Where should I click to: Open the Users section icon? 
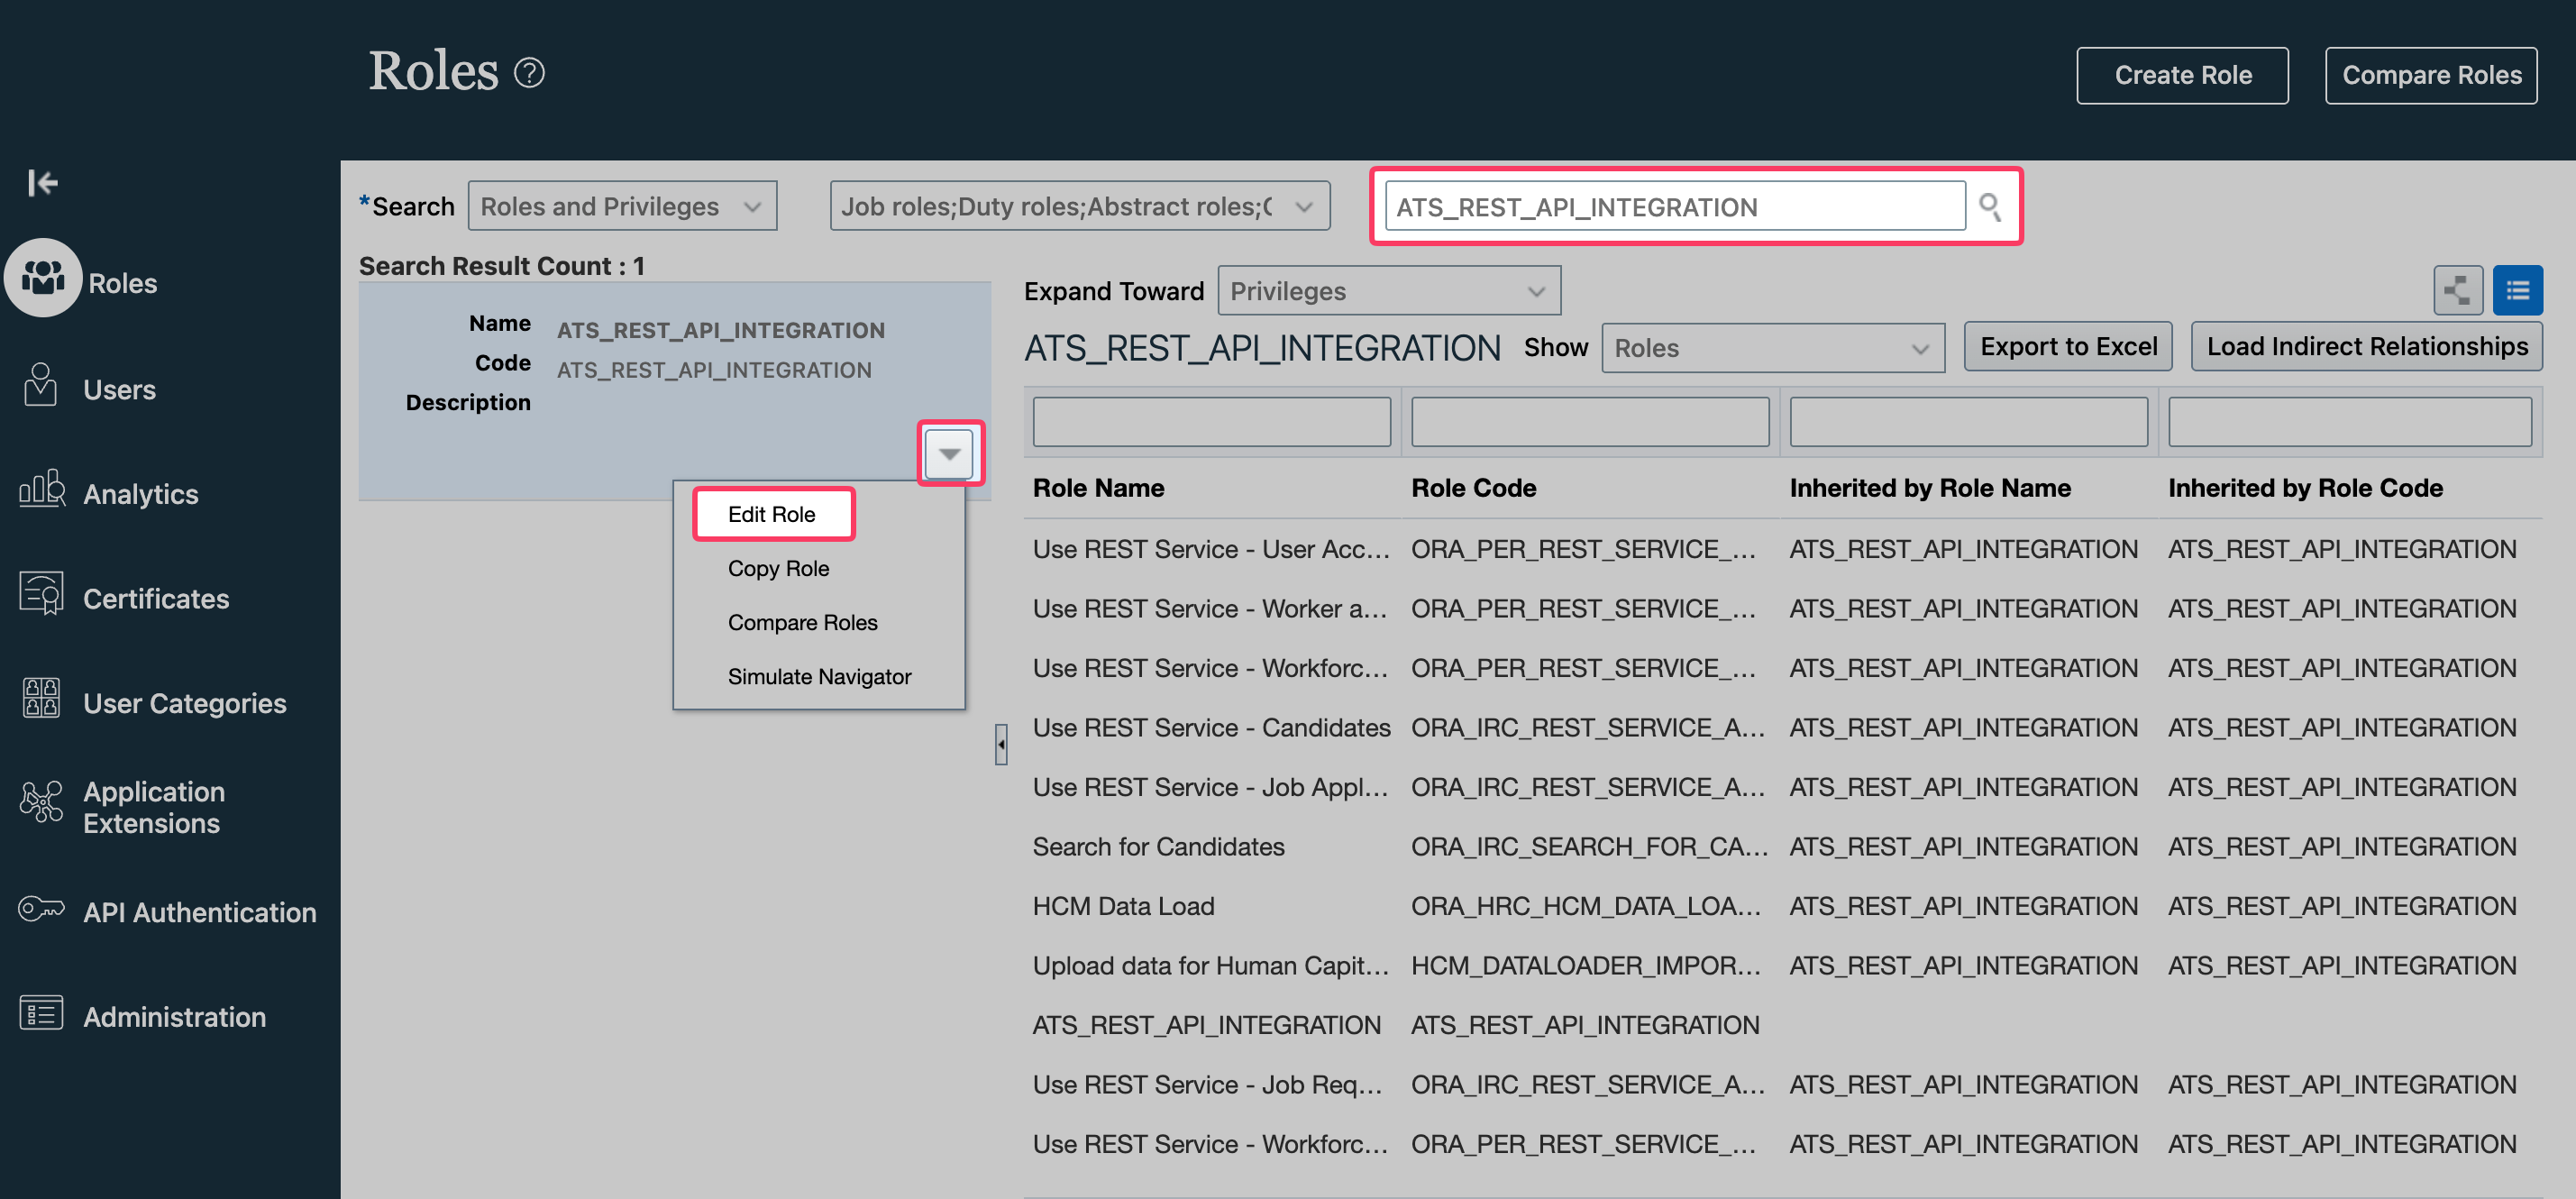[x=41, y=385]
